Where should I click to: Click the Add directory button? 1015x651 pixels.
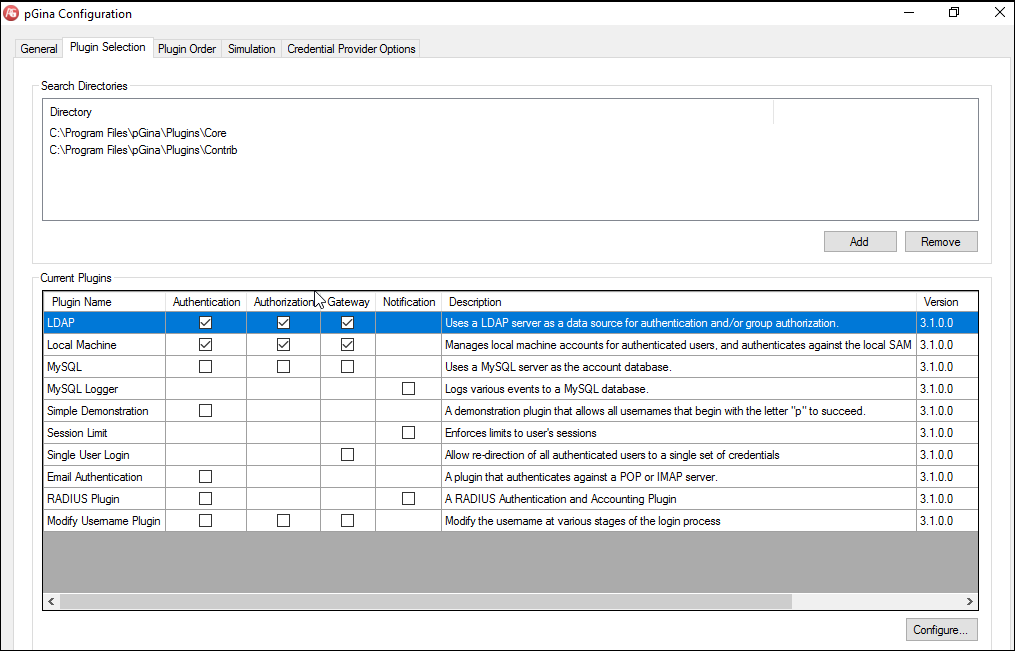click(860, 241)
